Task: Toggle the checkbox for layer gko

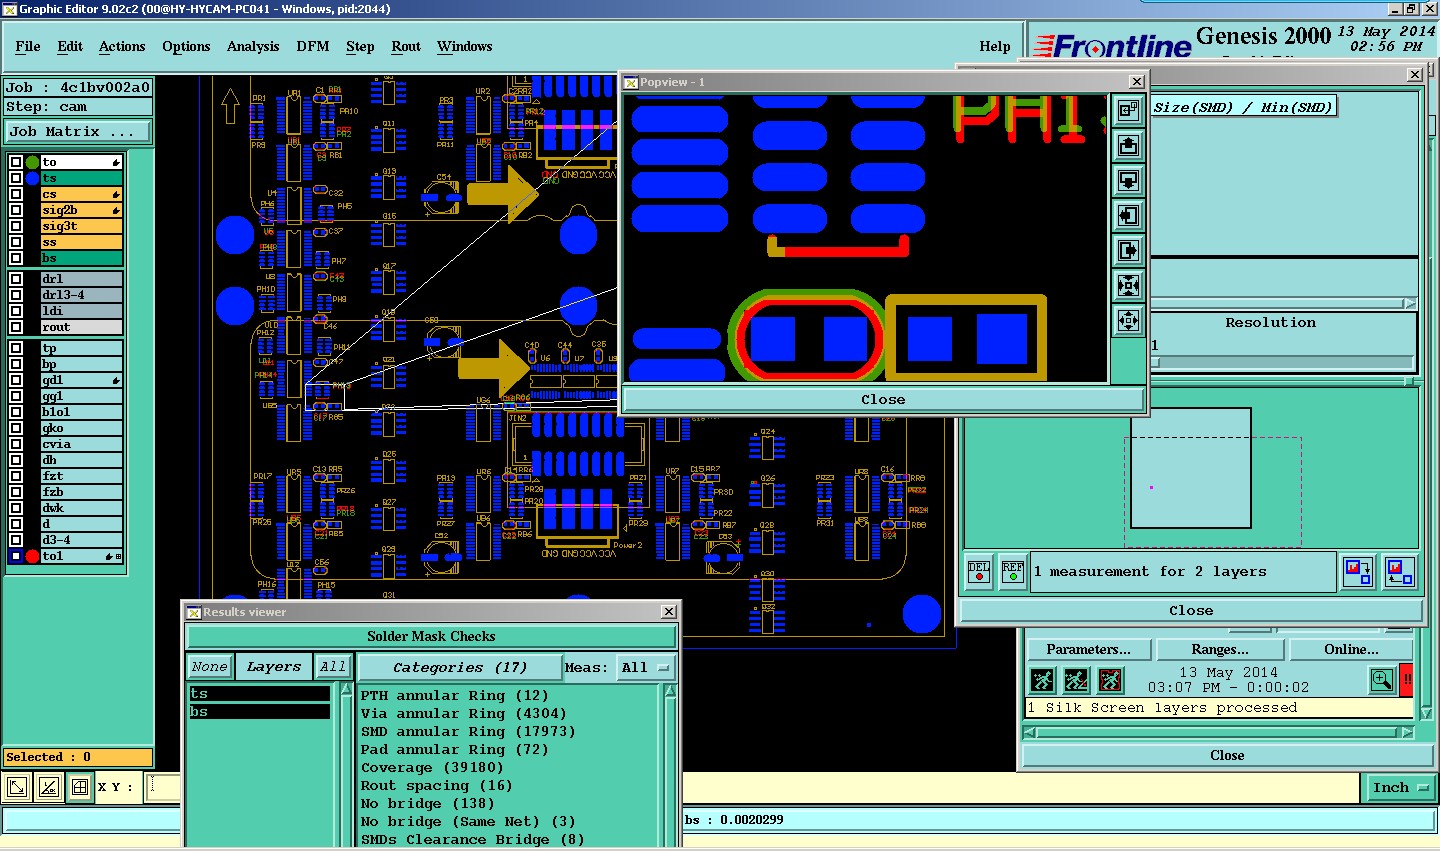Action: click(x=16, y=428)
